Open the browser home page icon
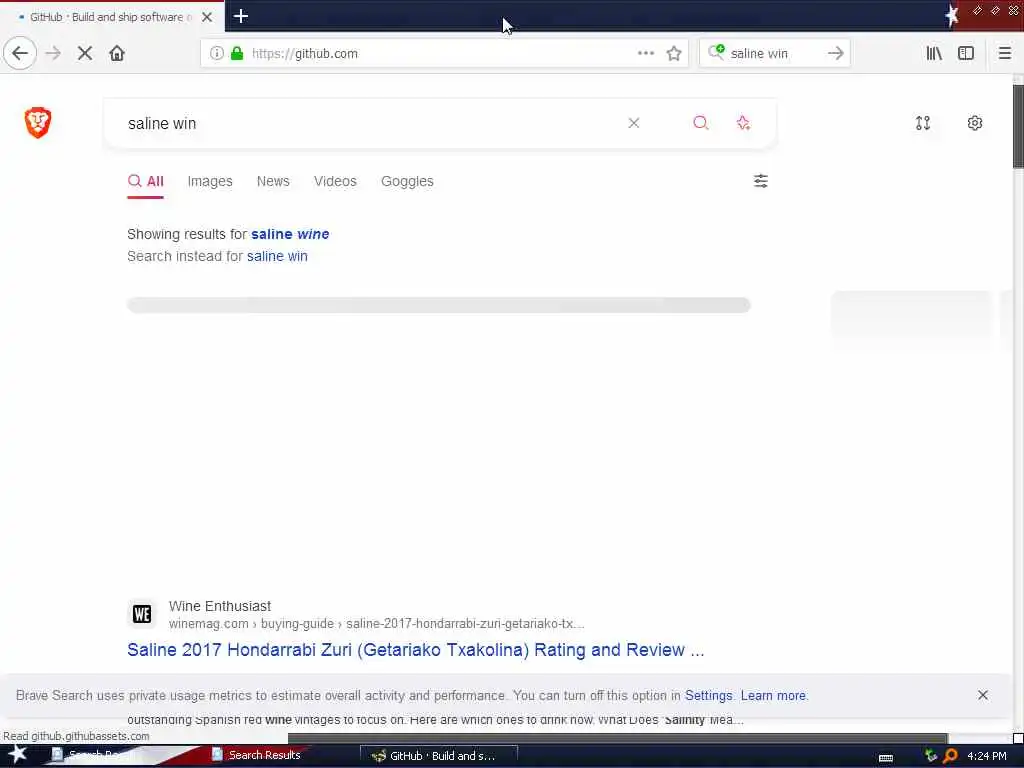 click(117, 54)
